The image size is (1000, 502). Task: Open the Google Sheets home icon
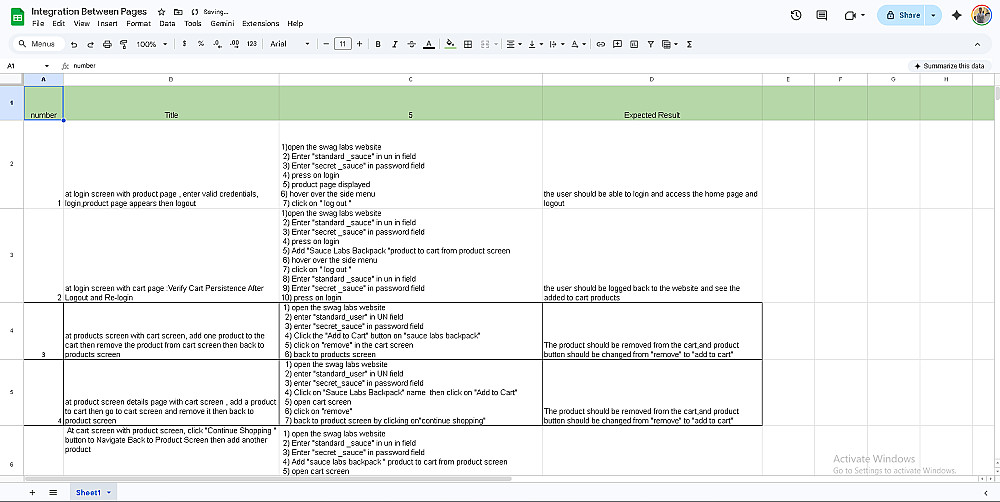point(17,17)
